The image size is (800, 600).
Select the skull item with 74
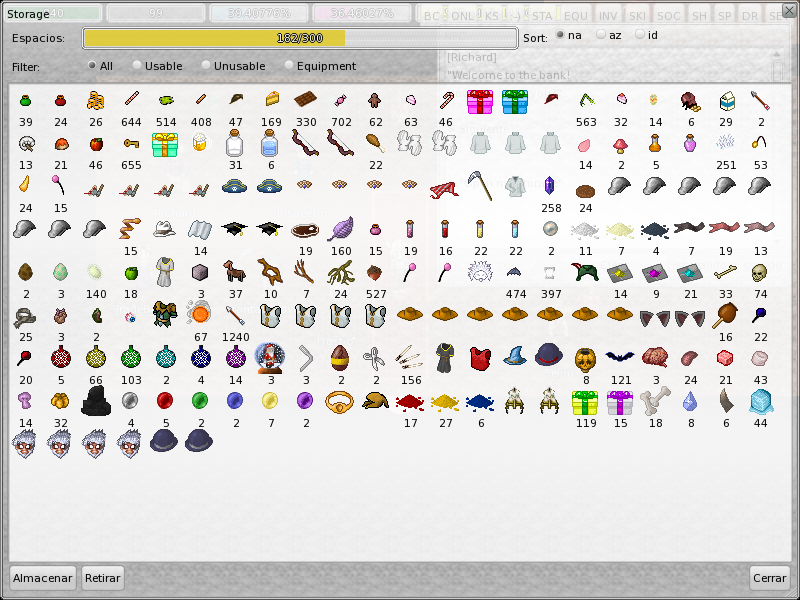tap(760, 272)
